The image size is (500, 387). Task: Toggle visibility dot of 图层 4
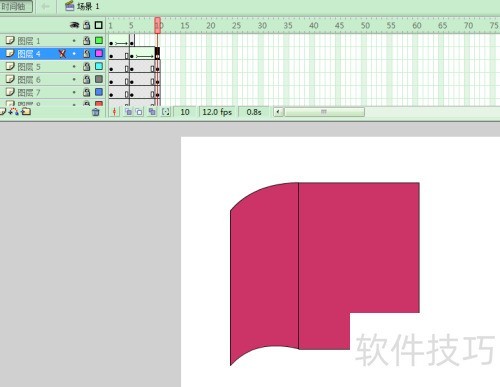[x=74, y=53]
